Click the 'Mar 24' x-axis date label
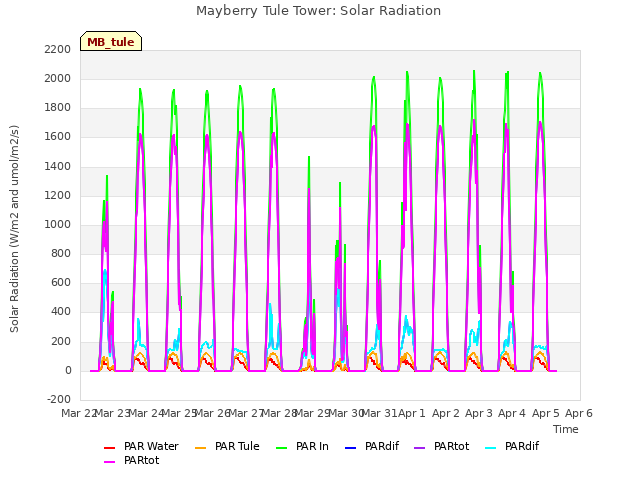This screenshot has width=640, height=480. pyautogui.click(x=146, y=413)
